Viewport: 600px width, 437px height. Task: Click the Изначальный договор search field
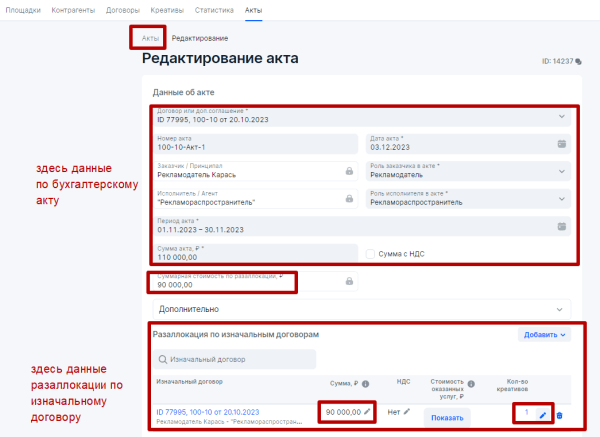235,359
